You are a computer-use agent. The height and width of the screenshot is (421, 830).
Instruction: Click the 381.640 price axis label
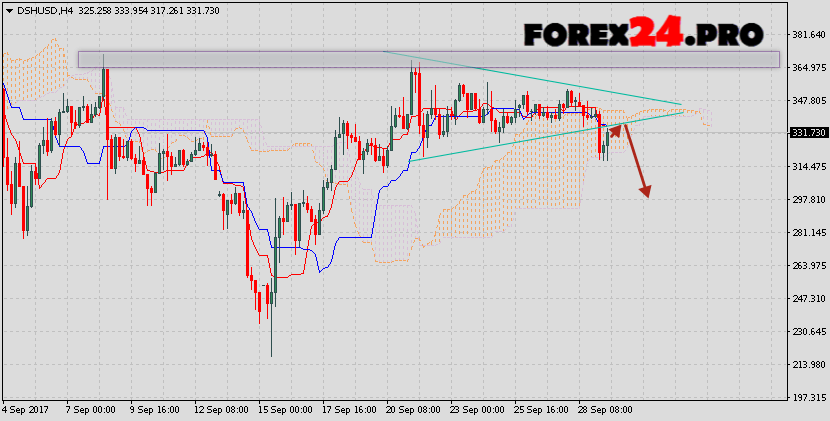click(807, 35)
